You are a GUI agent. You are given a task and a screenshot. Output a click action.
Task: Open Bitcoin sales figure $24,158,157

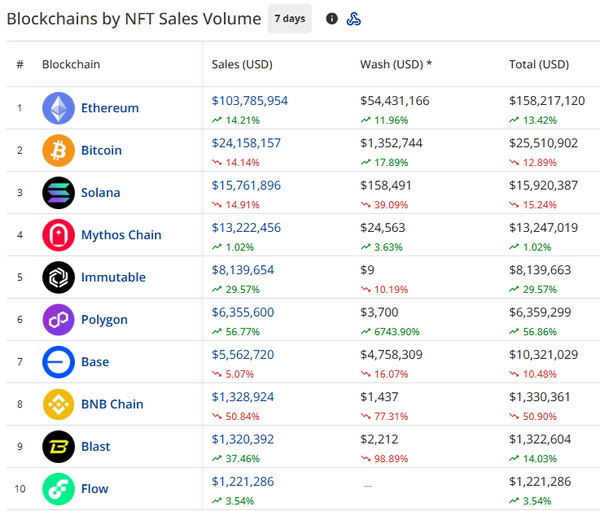pyautogui.click(x=246, y=143)
